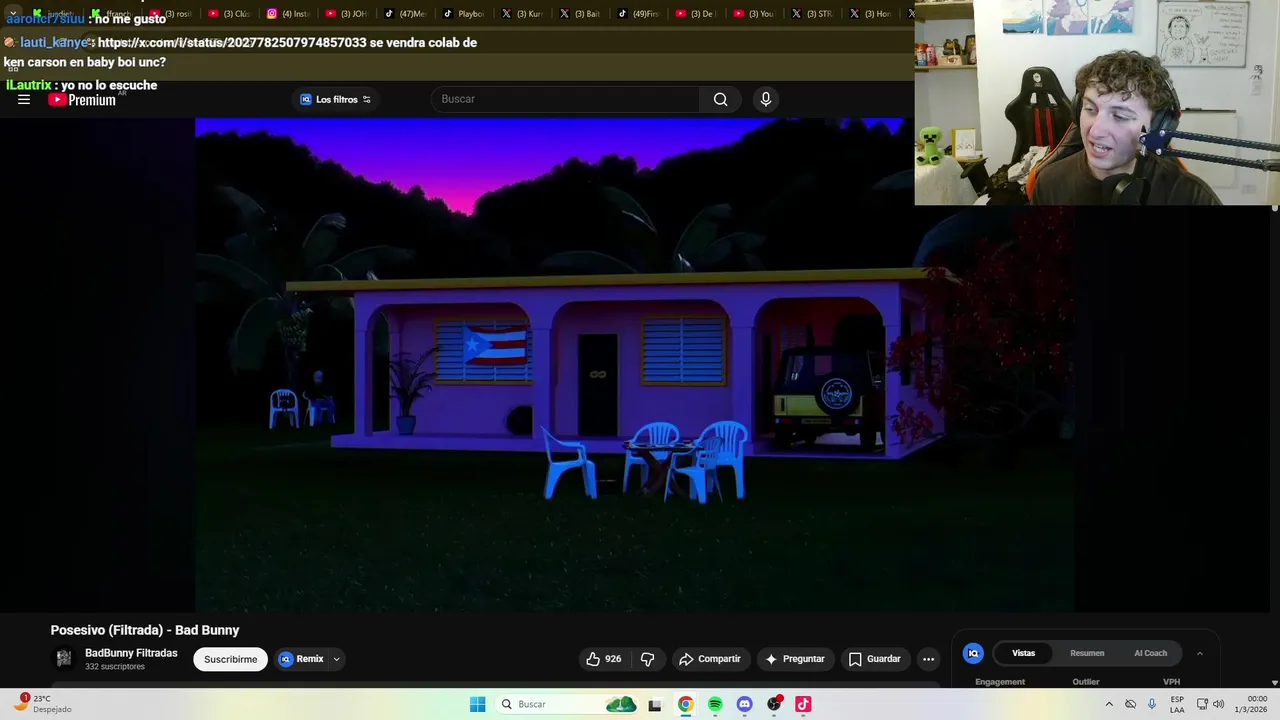Screen dimensions: 1280x720
Task: Click the IQ panel logo icon
Action: (973, 653)
